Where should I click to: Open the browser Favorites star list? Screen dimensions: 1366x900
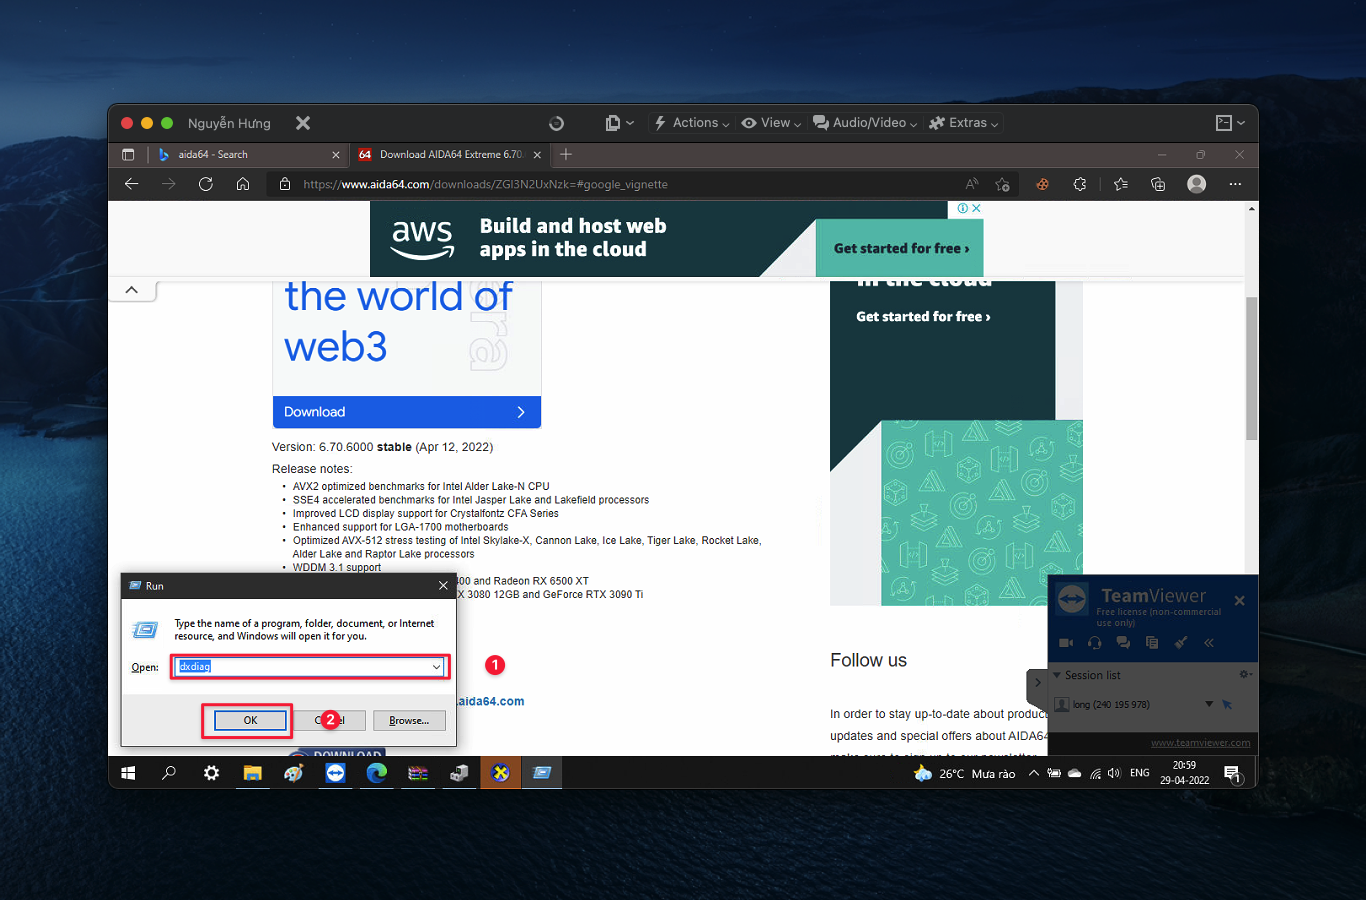(1121, 184)
